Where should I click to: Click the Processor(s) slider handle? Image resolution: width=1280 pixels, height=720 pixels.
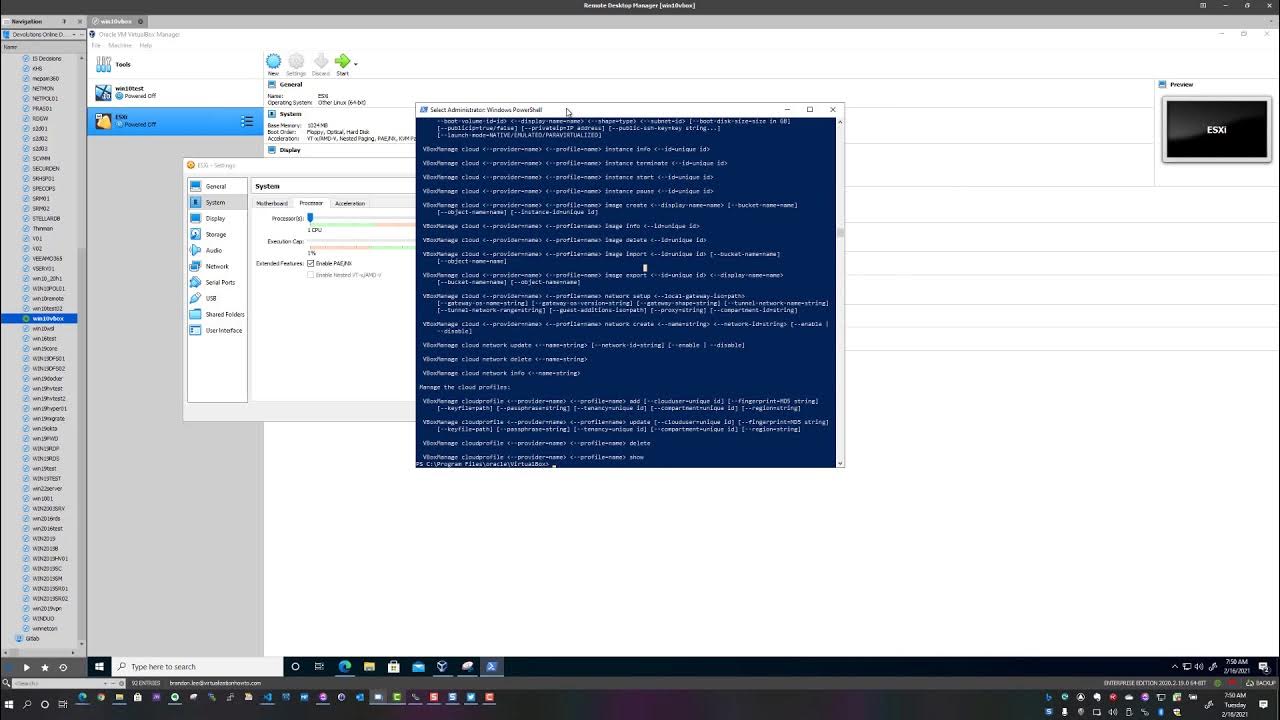click(x=310, y=218)
